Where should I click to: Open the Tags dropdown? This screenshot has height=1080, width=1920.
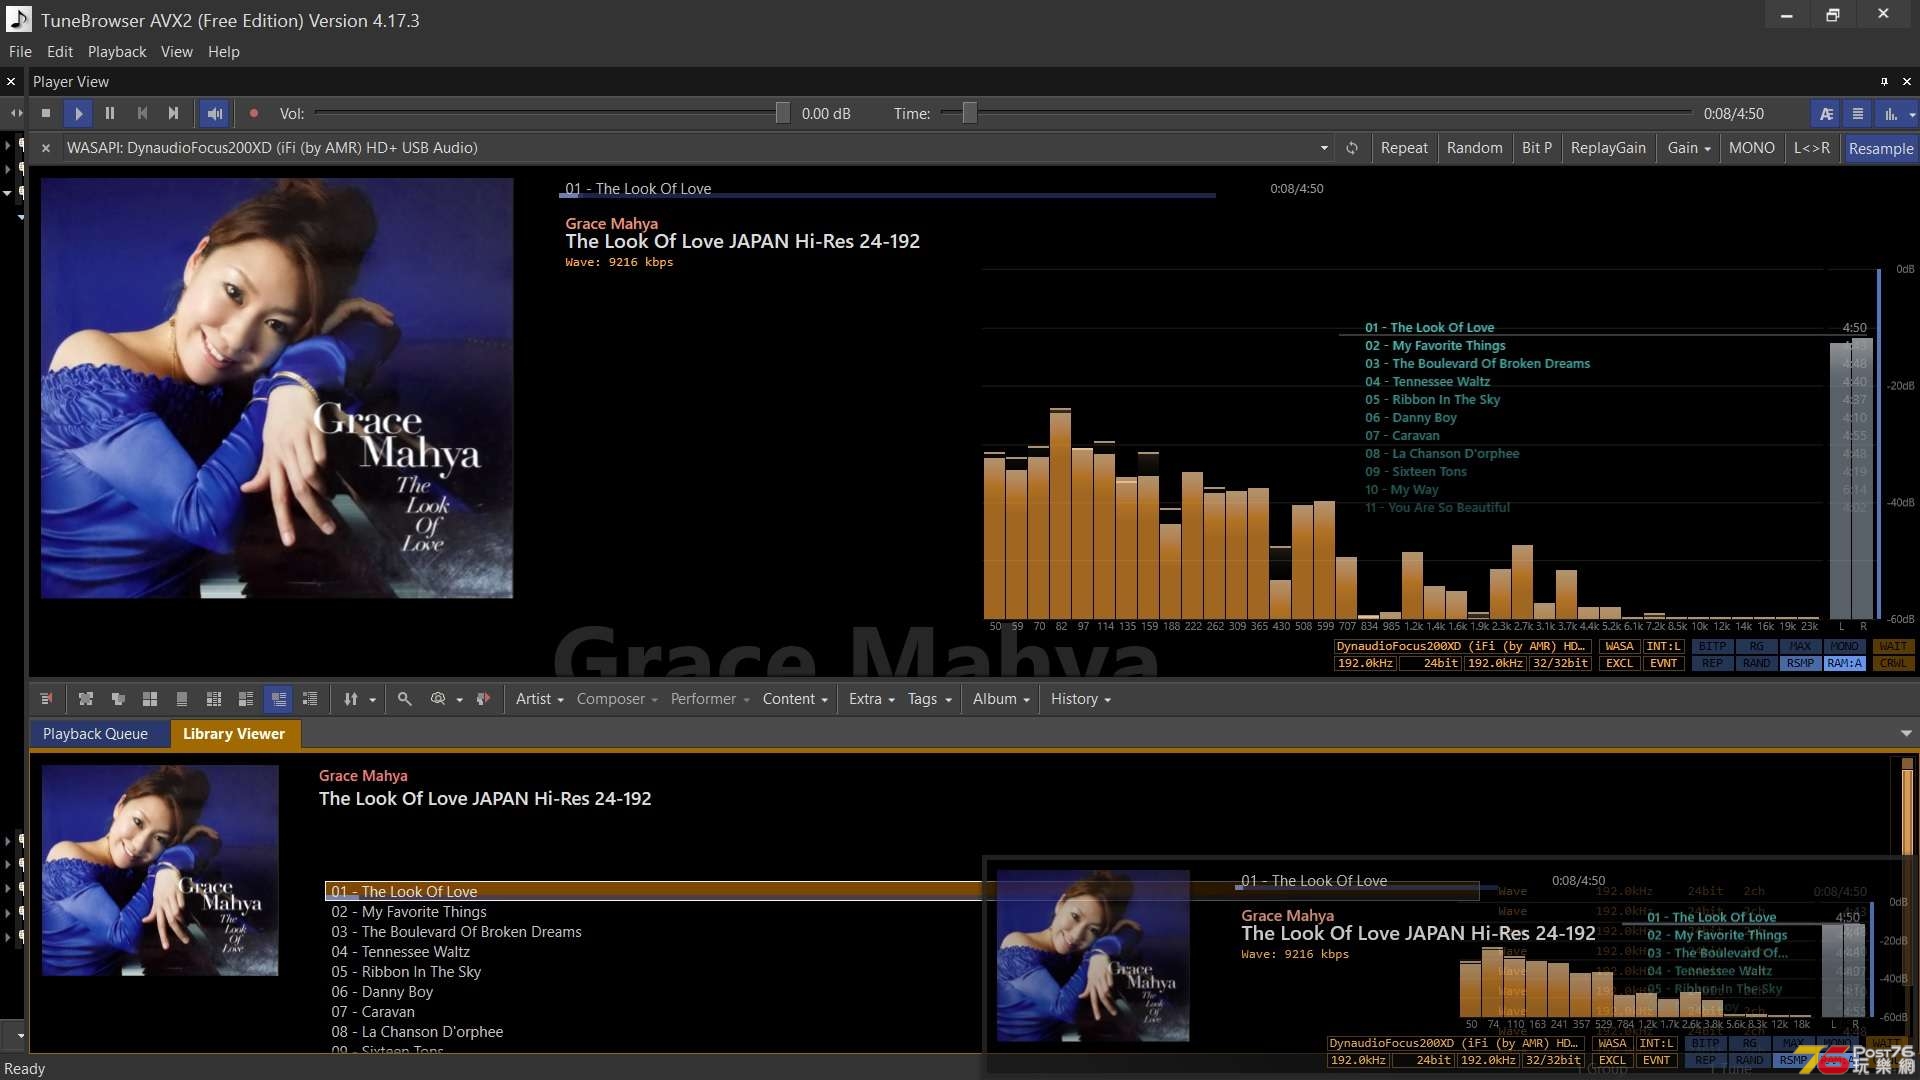(x=929, y=699)
